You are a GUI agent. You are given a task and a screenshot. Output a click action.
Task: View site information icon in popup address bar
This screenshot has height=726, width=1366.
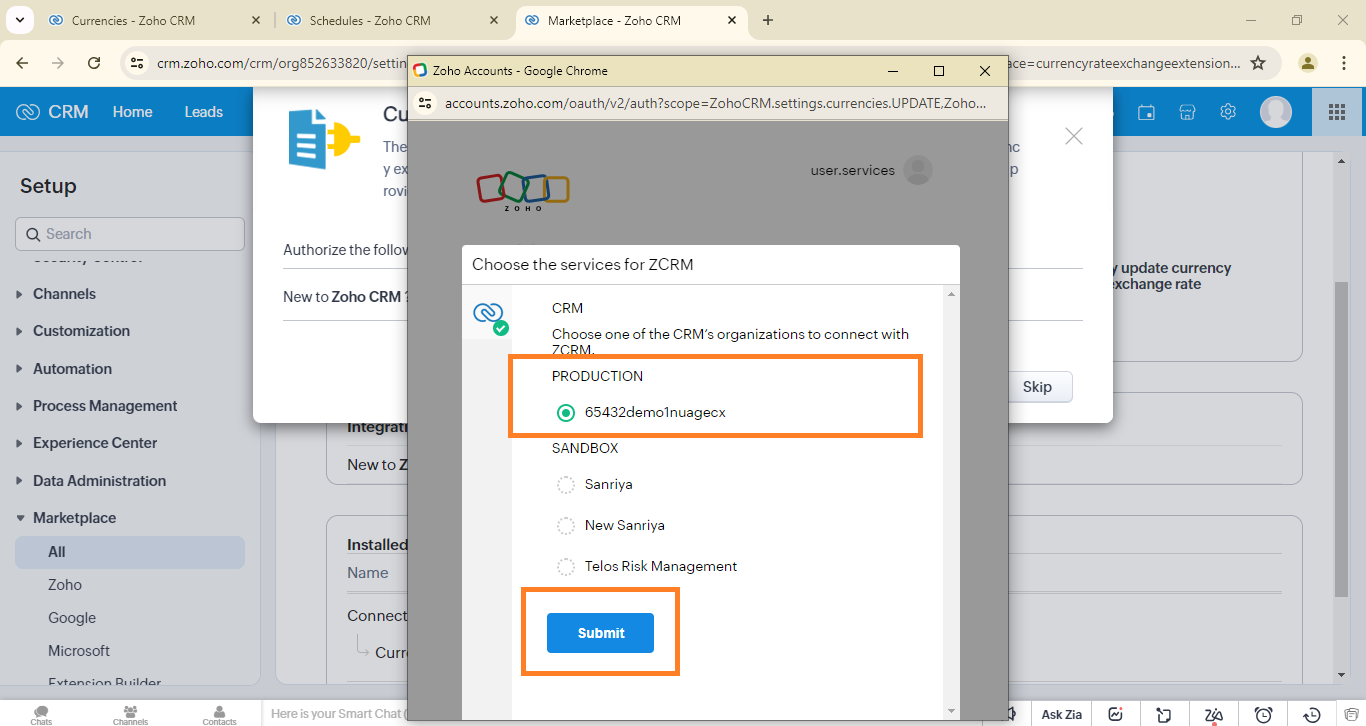click(425, 103)
